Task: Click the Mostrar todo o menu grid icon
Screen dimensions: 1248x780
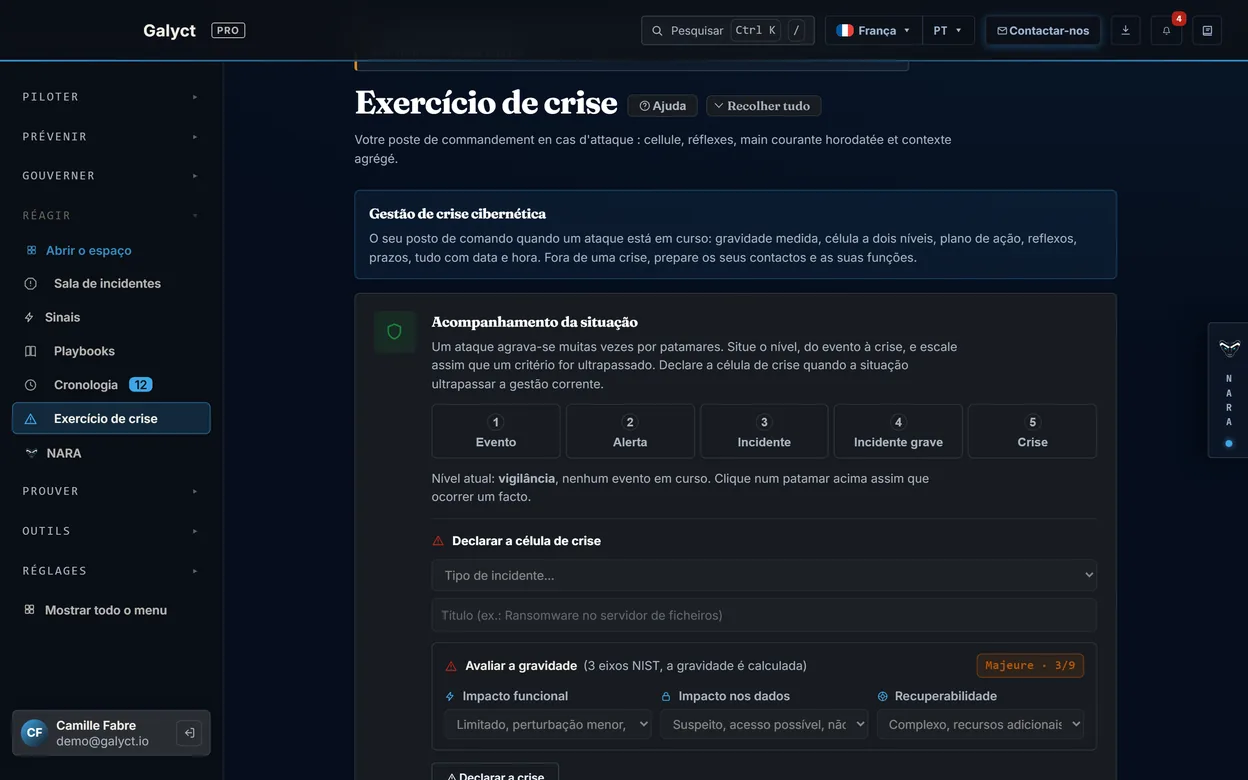Action: click(30, 610)
